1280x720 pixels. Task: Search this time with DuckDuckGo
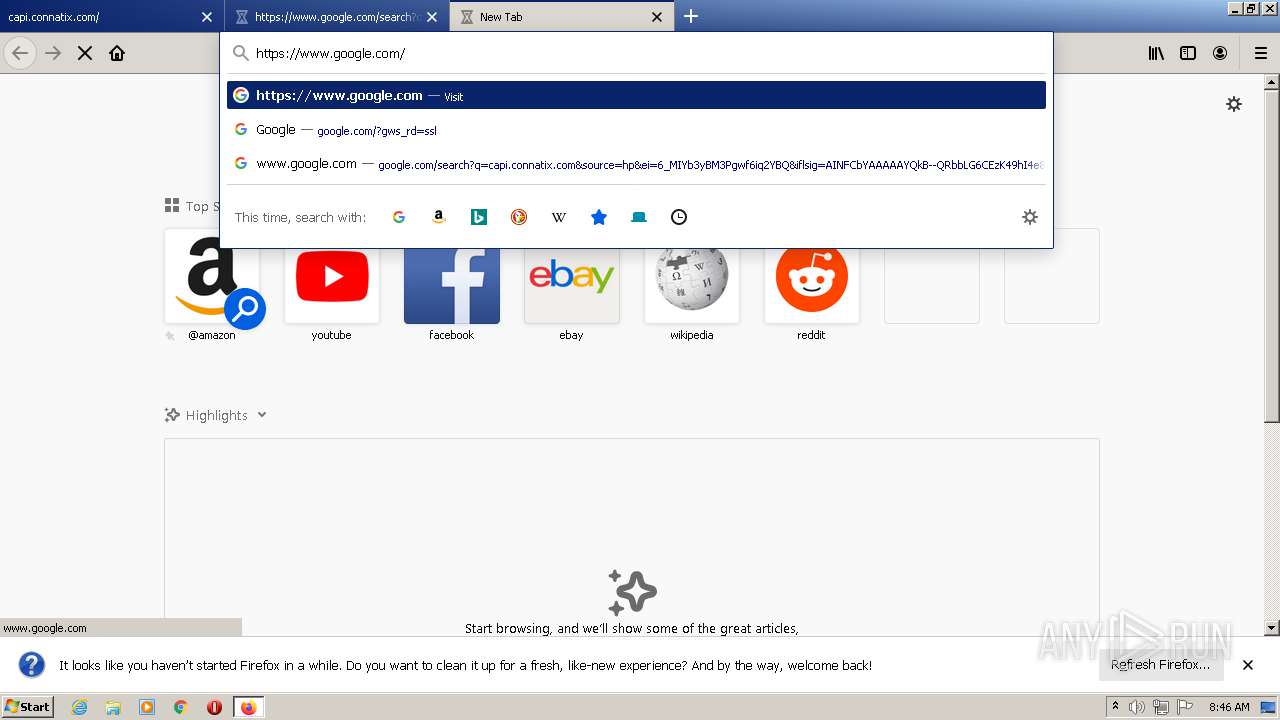[x=519, y=217]
